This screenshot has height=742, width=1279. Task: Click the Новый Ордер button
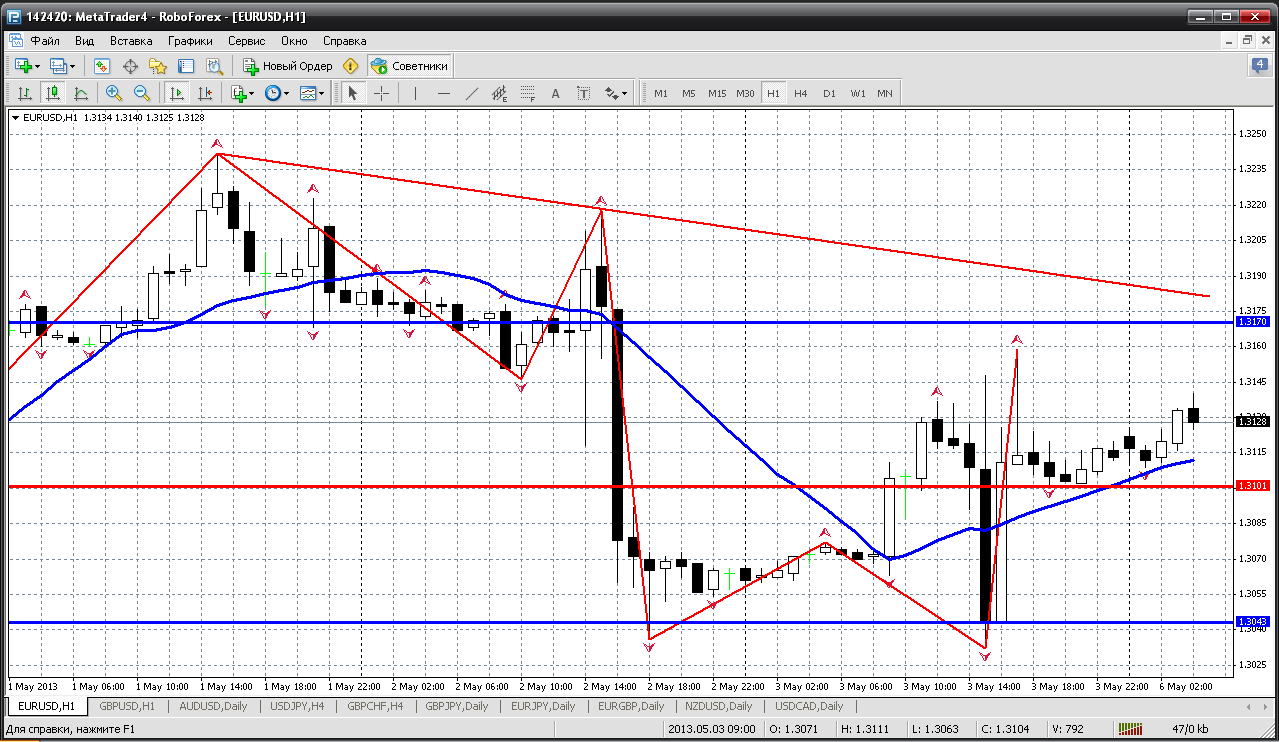pos(288,66)
